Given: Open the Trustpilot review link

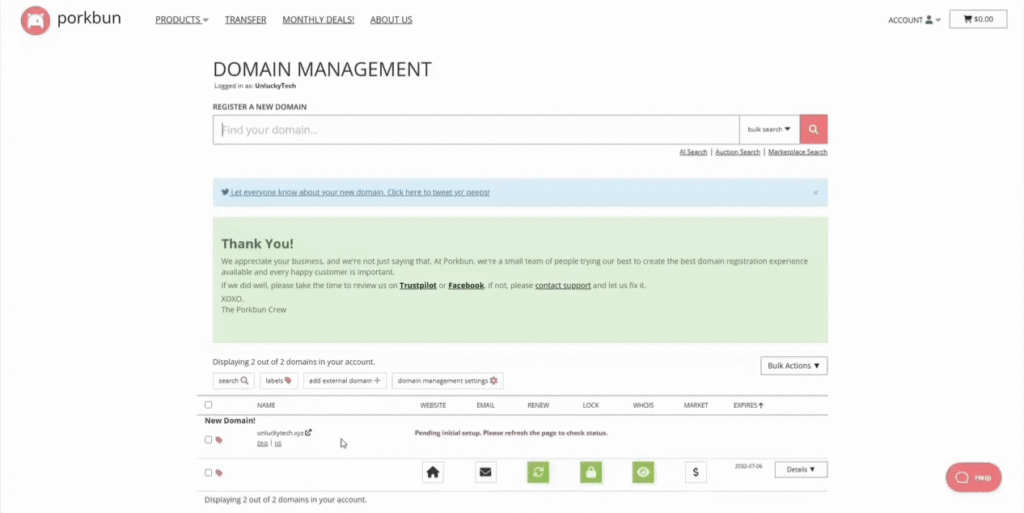Looking at the screenshot, I should 418,285.
